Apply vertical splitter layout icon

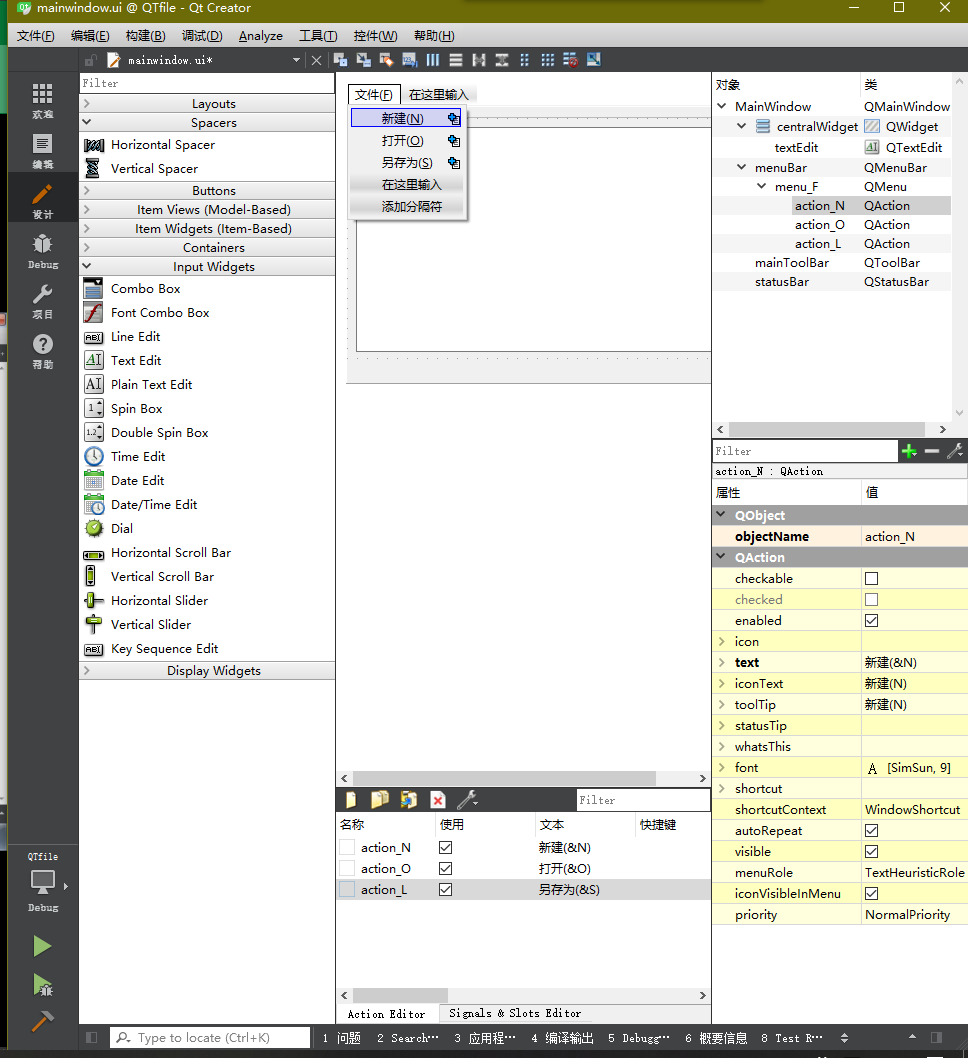502,60
